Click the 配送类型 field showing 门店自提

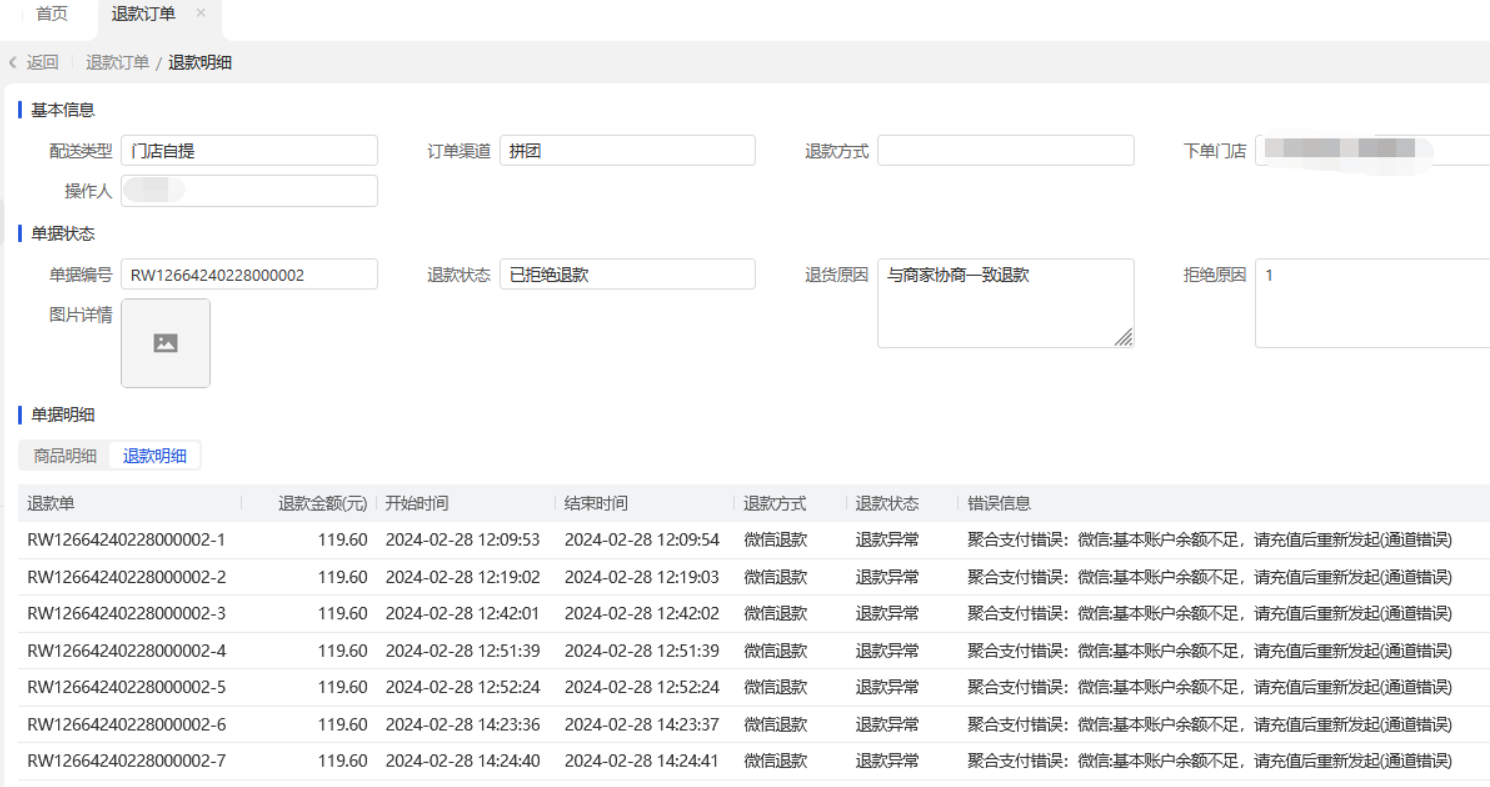[x=249, y=151]
